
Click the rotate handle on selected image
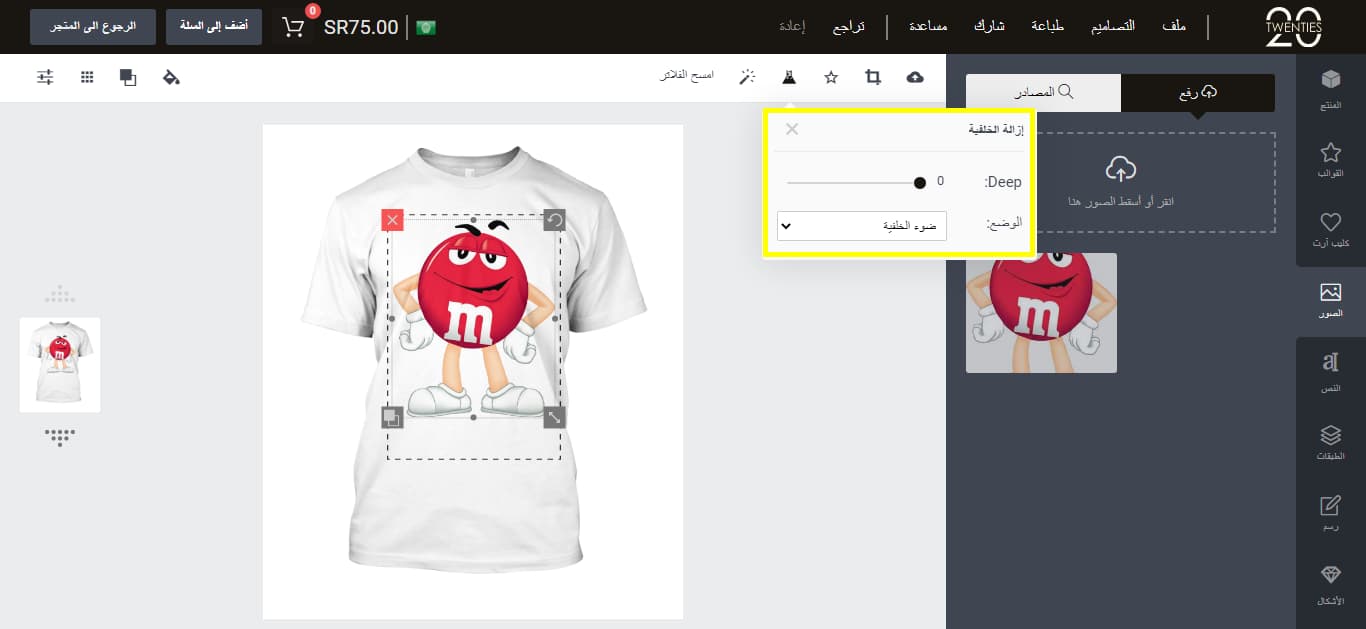point(554,219)
